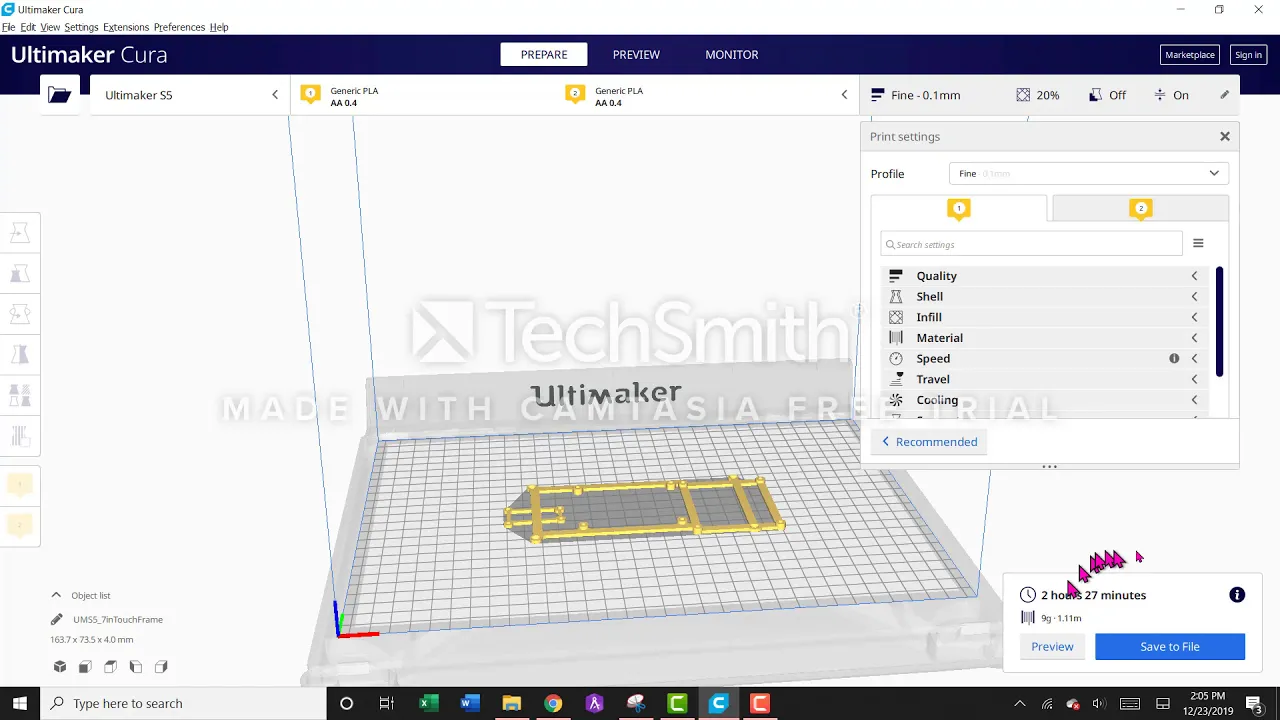Click pencil icon in print settings summary bar
The width and height of the screenshot is (1280, 720).
point(1224,95)
